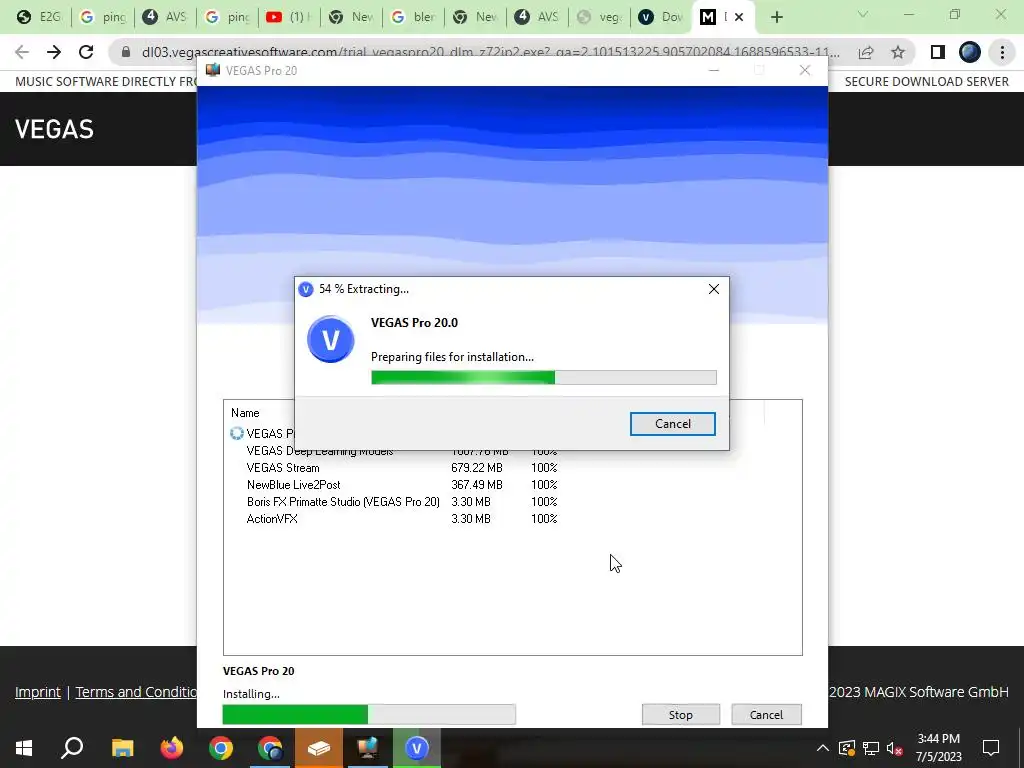Click the extraction progress bar
This screenshot has width=1024, height=768.
point(543,377)
